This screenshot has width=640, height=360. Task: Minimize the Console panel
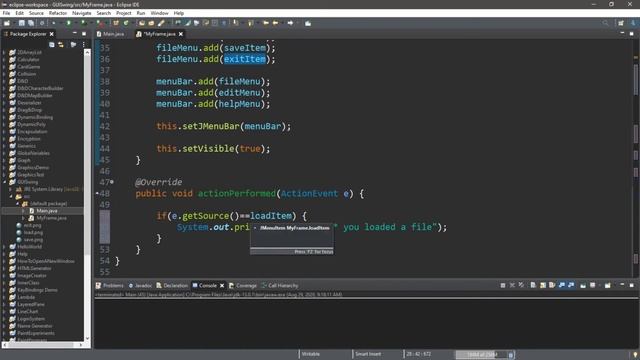point(622,284)
